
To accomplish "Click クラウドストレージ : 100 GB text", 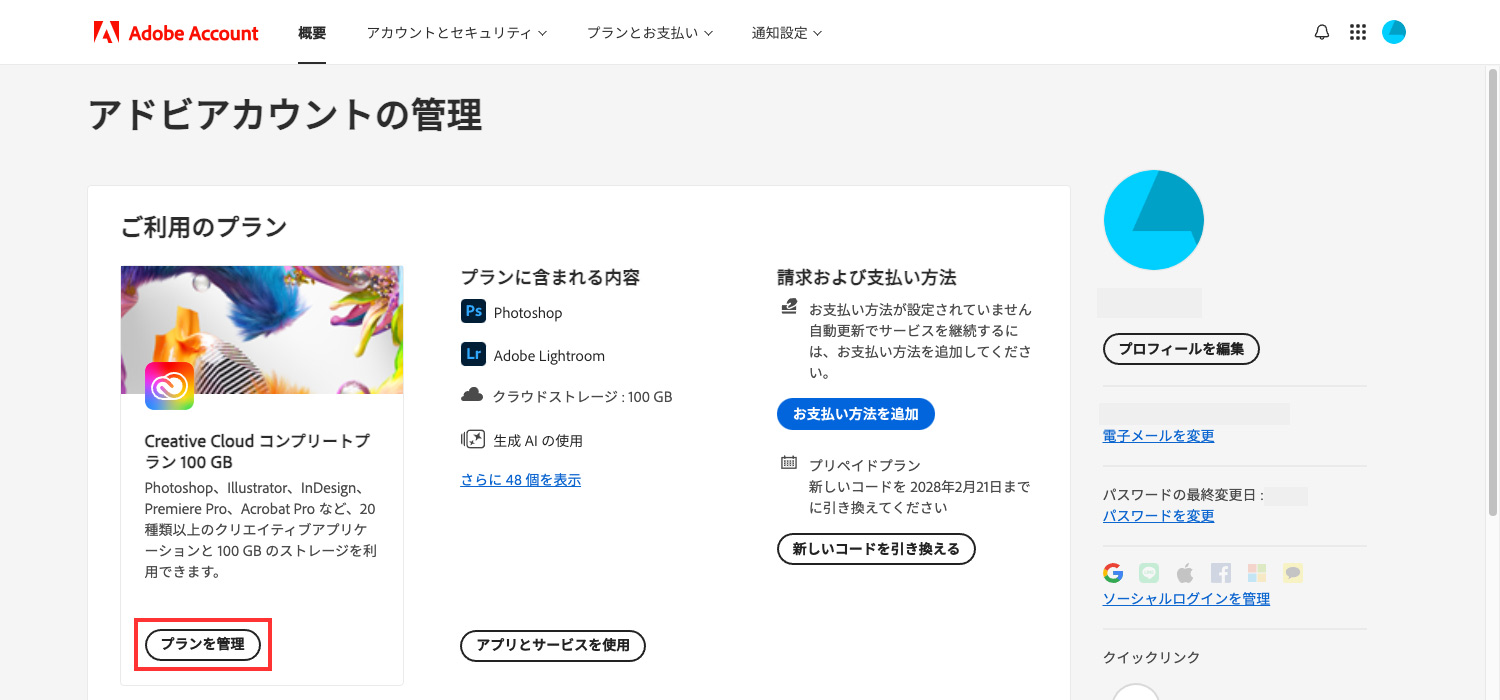I will [582, 397].
